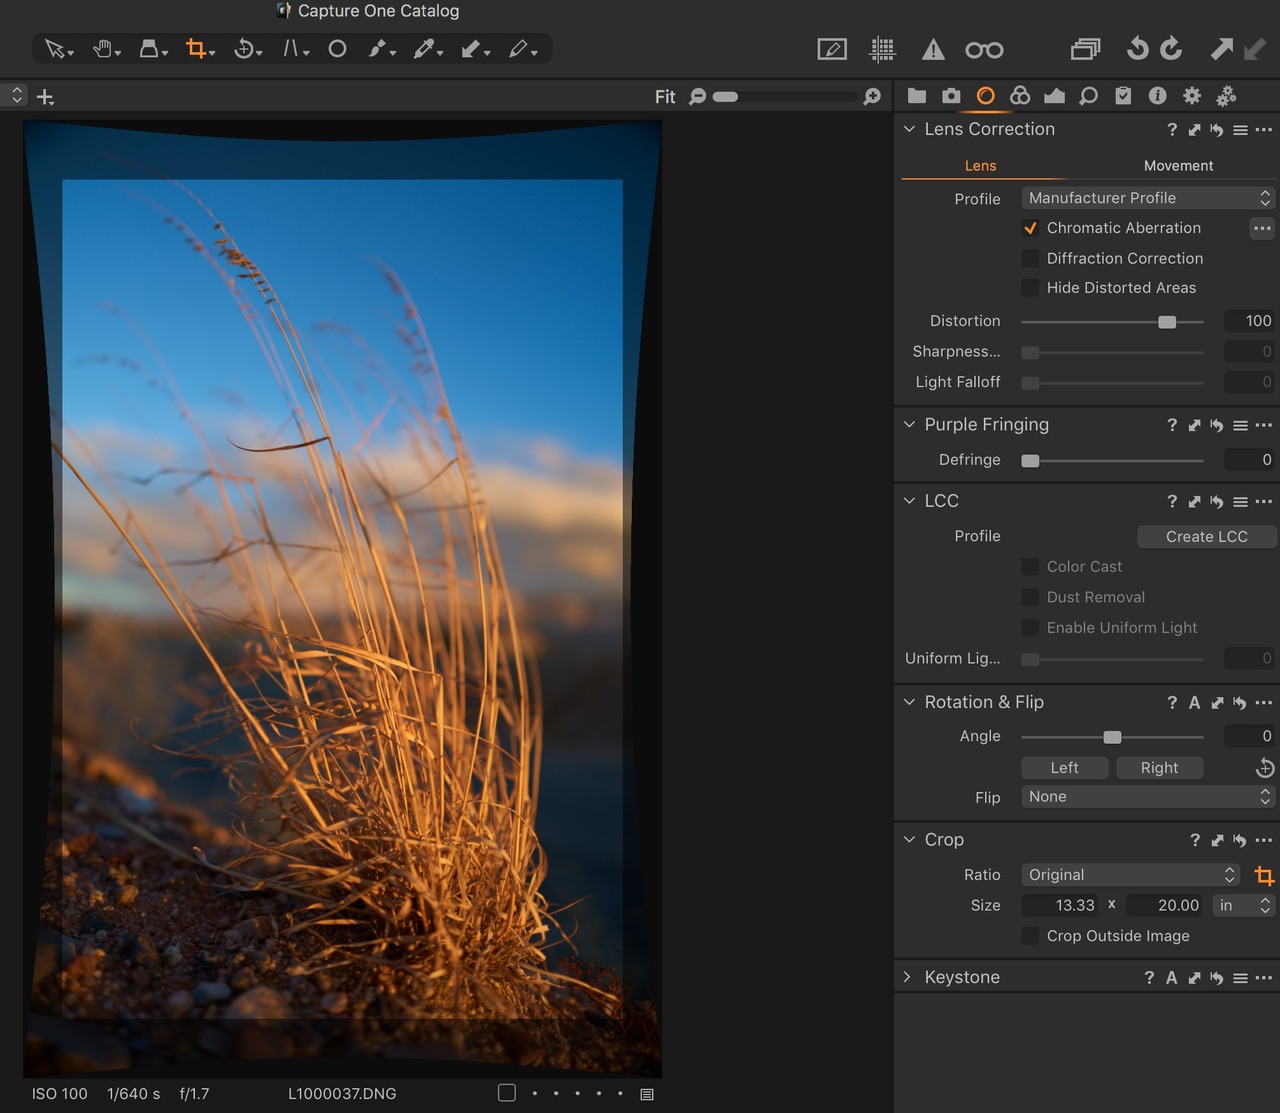The image size is (1280, 1113).
Task: Disable the Chromatic Aberration checkbox
Action: coord(1030,228)
